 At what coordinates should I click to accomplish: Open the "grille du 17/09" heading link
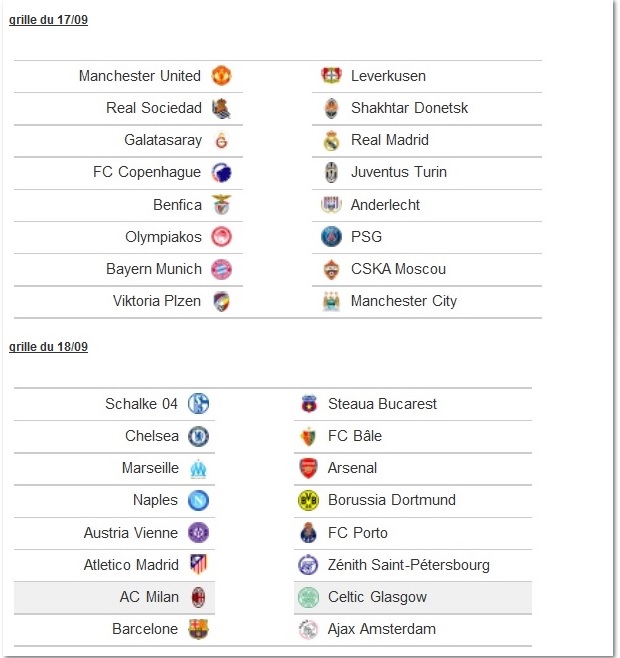(48, 20)
